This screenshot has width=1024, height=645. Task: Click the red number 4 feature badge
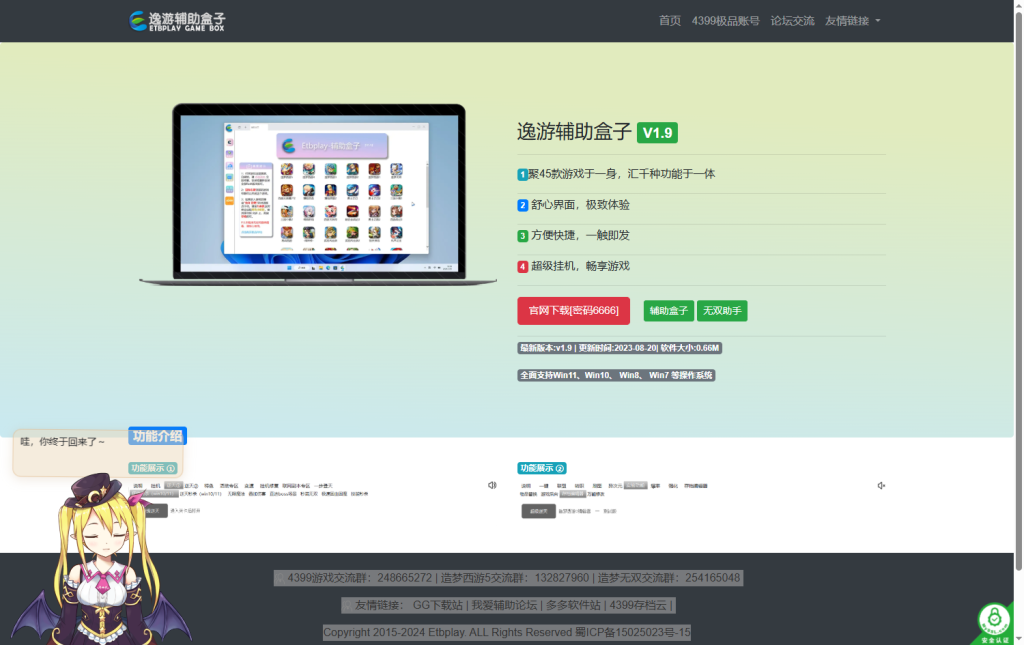click(x=522, y=267)
